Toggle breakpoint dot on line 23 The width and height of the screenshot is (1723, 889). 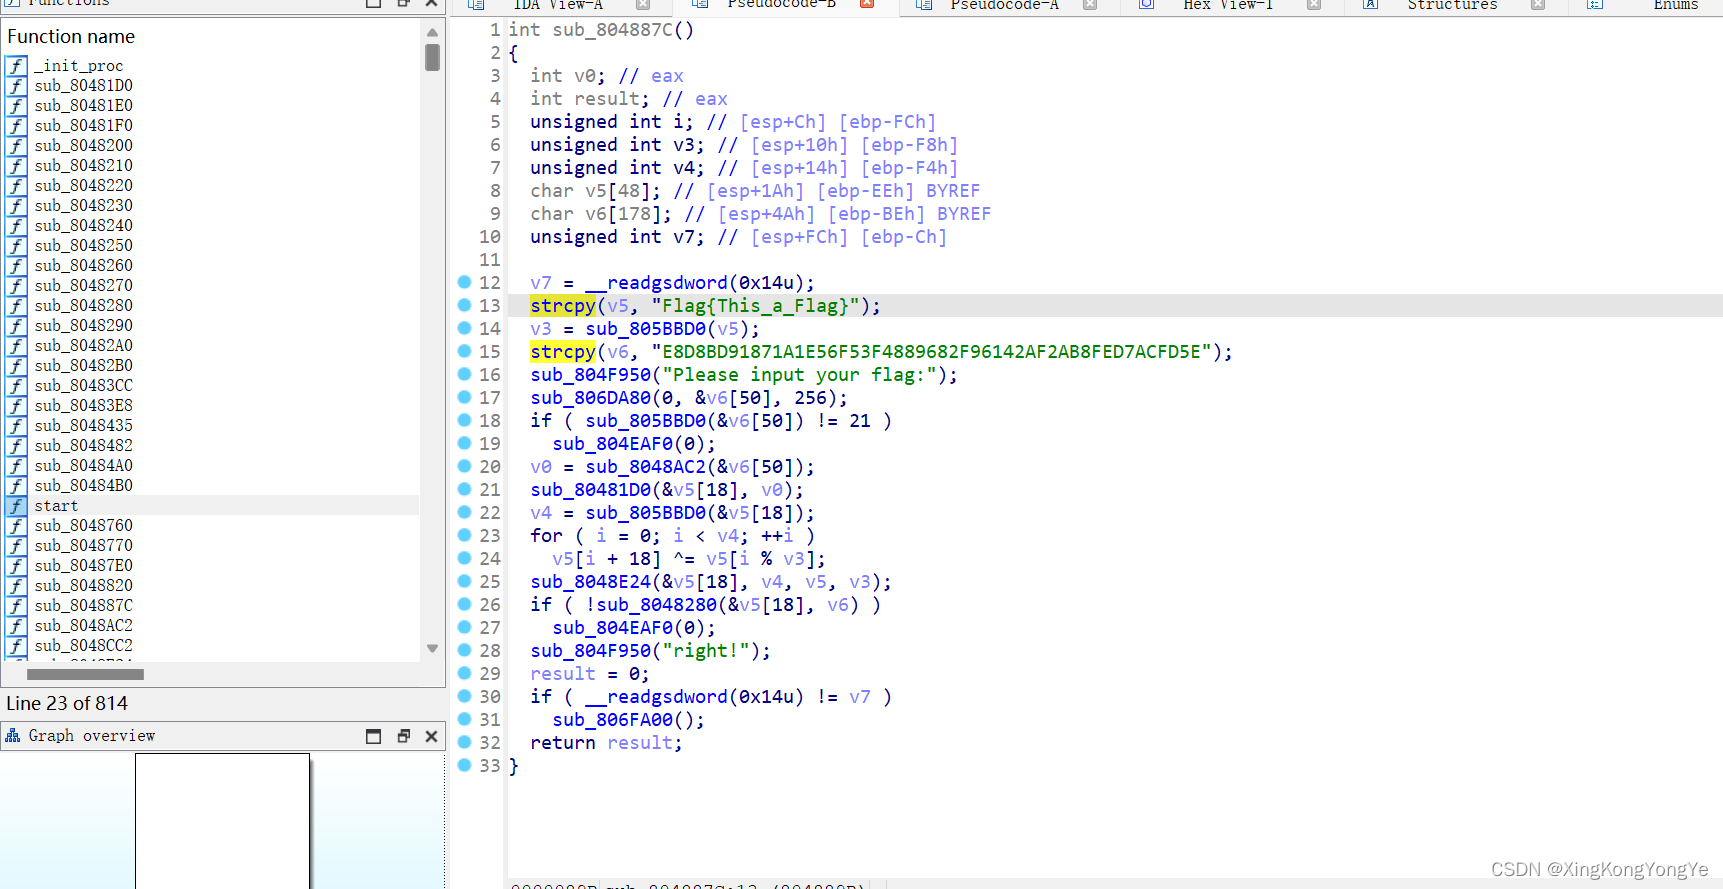pos(464,535)
